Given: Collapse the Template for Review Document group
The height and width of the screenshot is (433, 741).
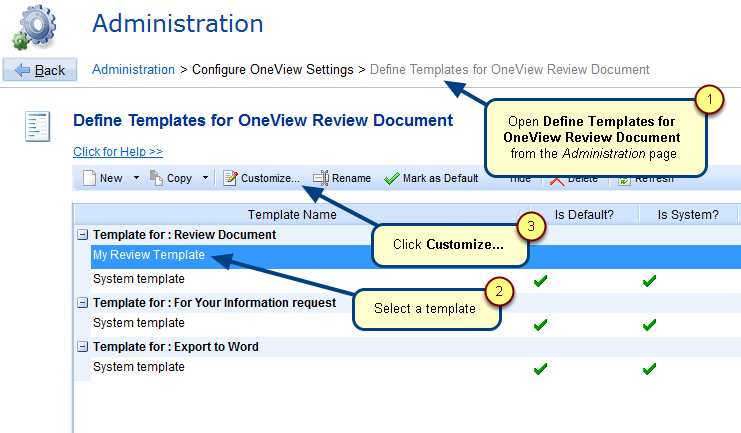Looking at the screenshot, I should (x=82, y=235).
